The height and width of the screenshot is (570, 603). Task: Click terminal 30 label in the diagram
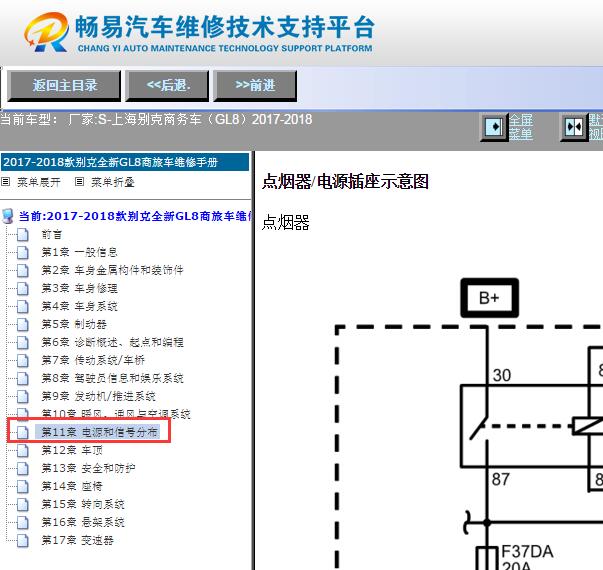pyautogui.click(x=502, y=375)
